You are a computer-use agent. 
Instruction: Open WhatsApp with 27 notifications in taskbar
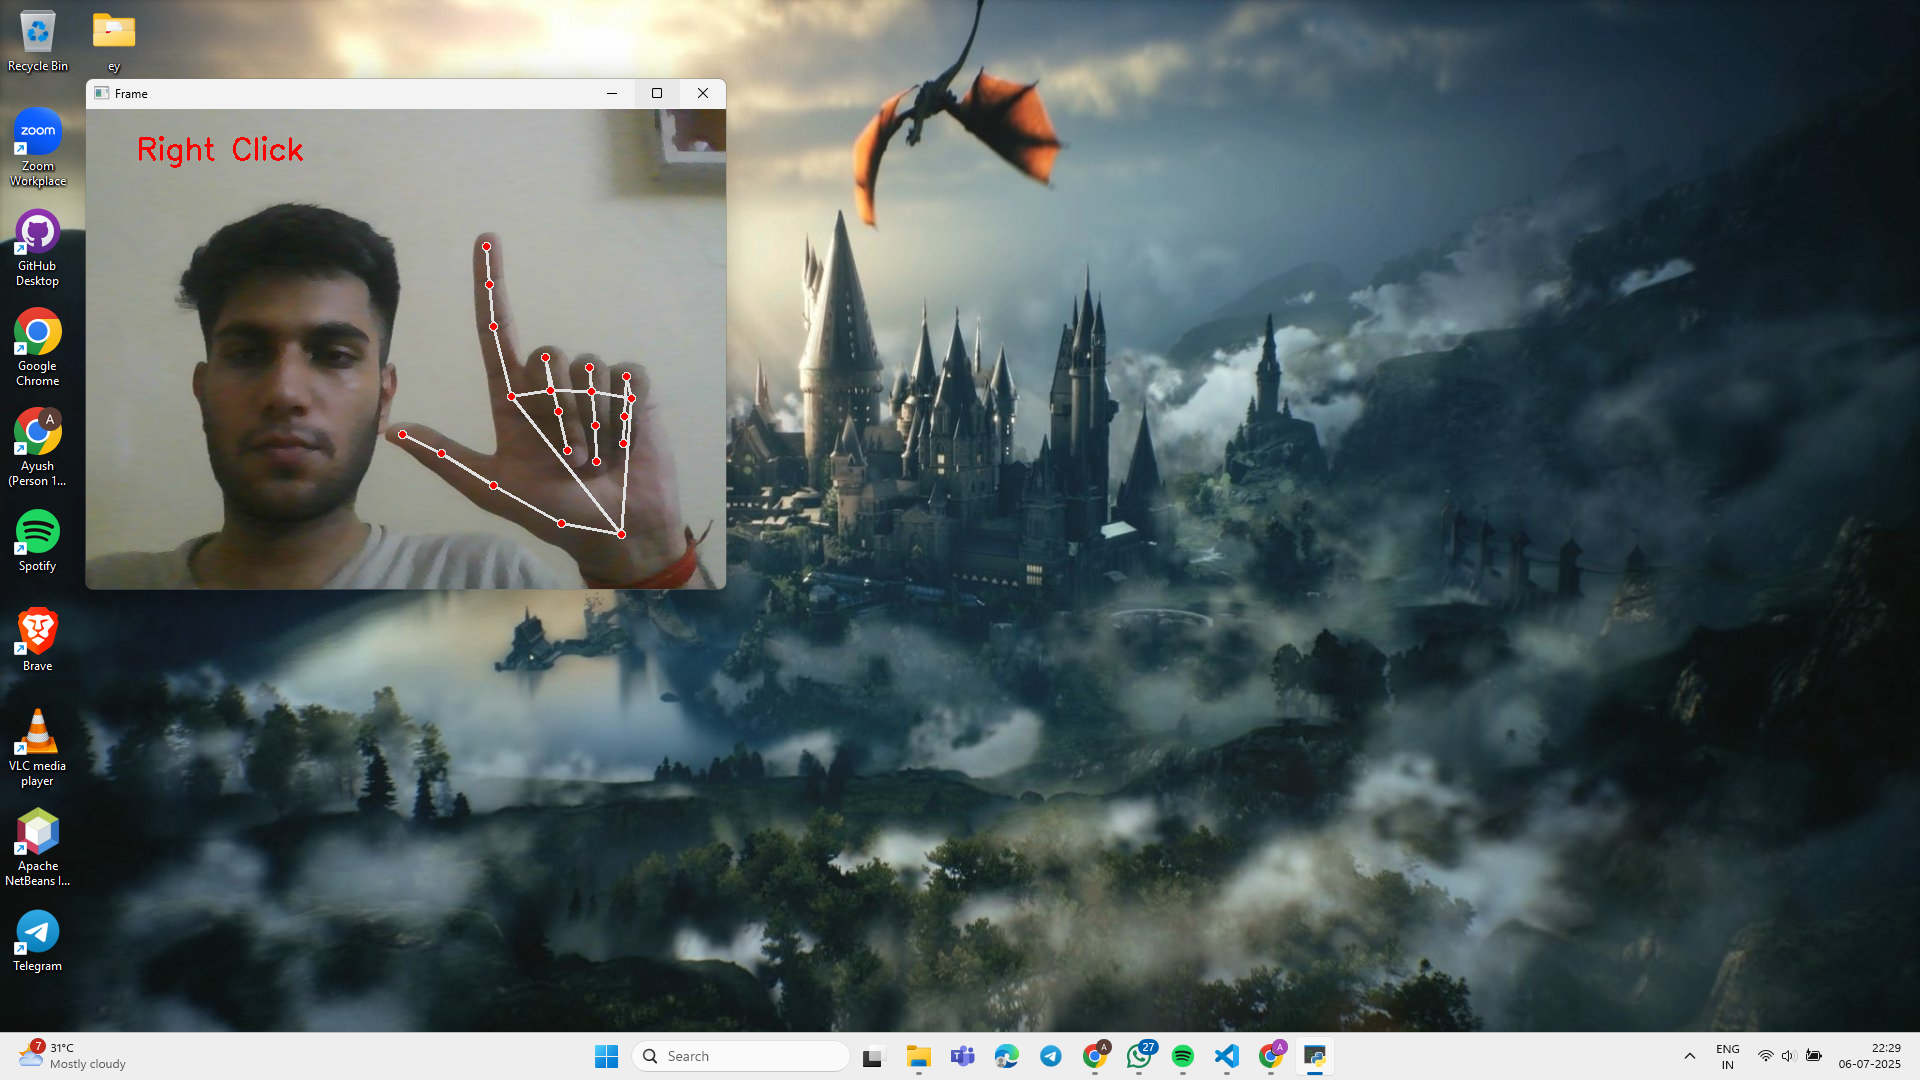click(1139, 1056)
